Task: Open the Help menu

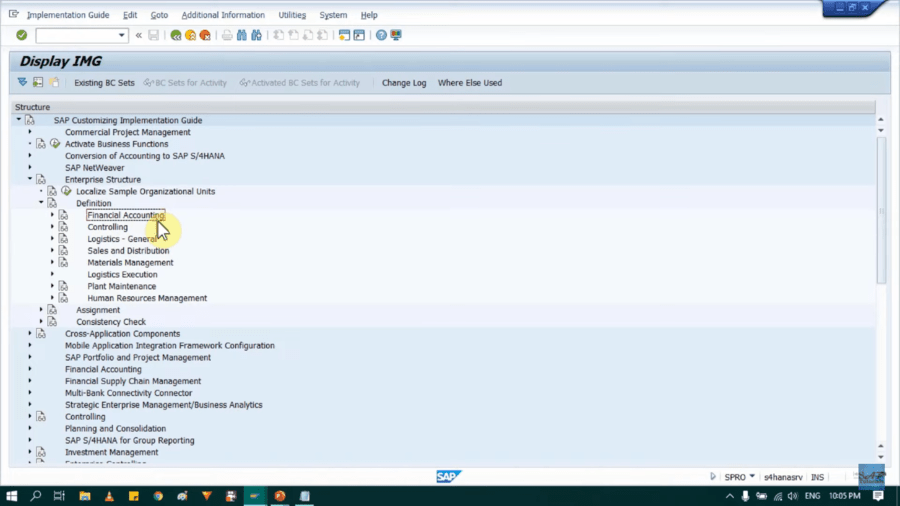Action: click(x=369, y=15)
